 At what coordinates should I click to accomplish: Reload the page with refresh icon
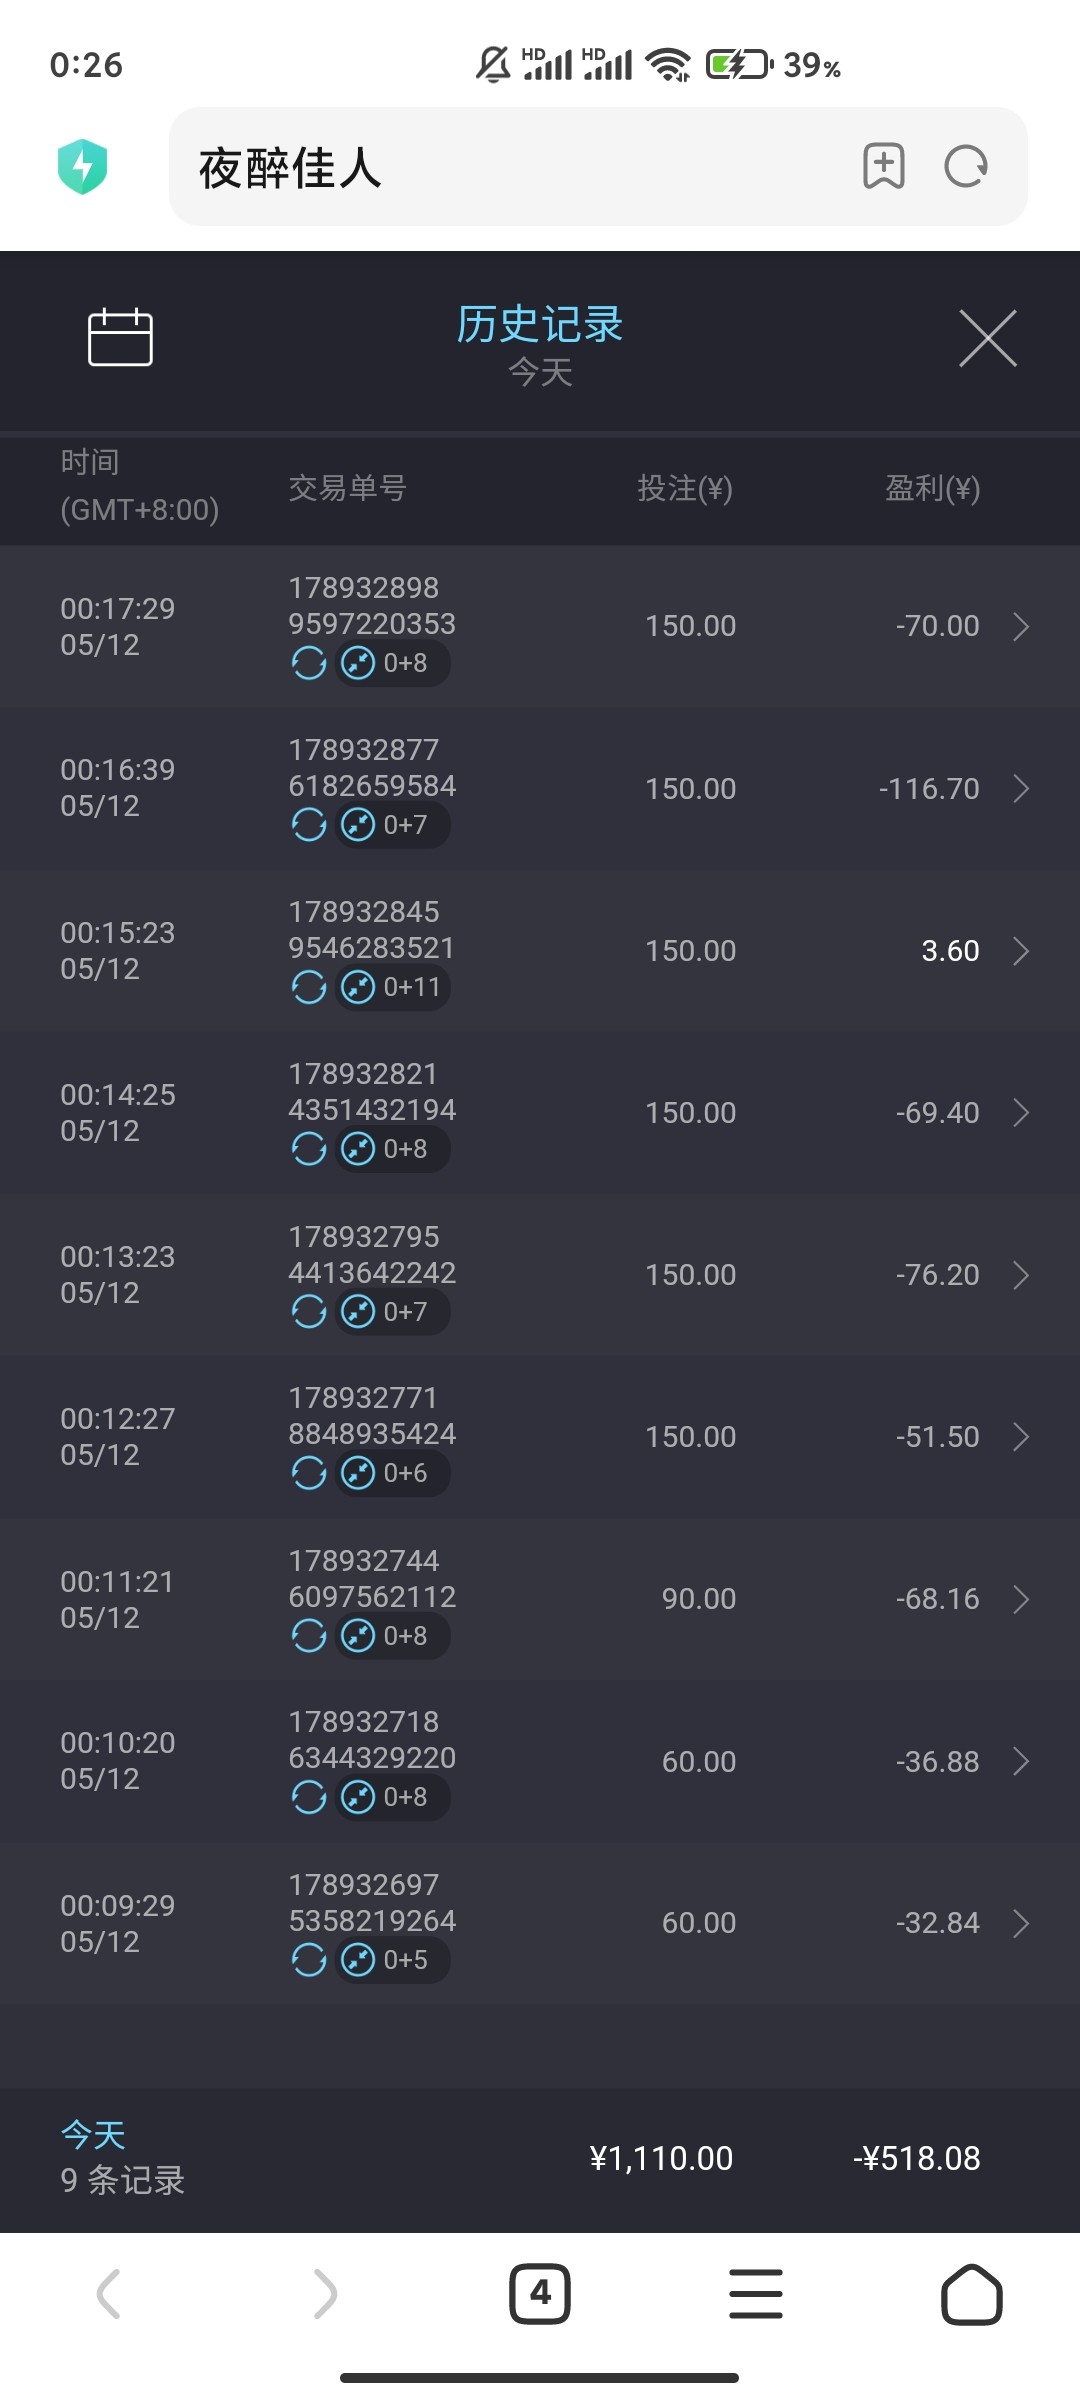pos(966,166)
